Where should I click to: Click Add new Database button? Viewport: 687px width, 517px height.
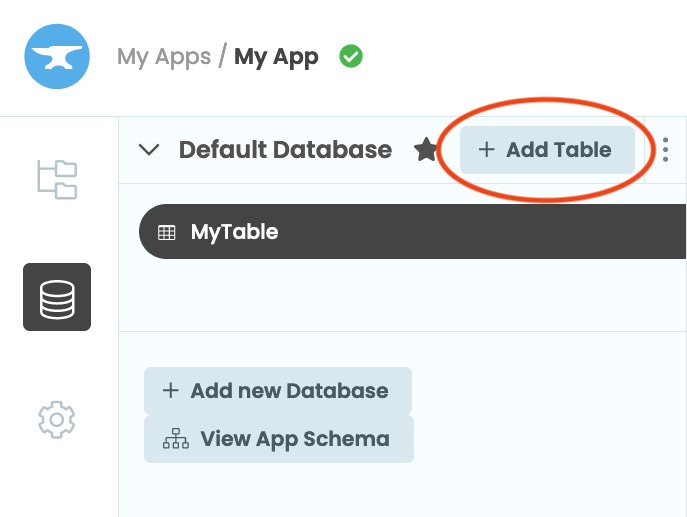point(277,390)
